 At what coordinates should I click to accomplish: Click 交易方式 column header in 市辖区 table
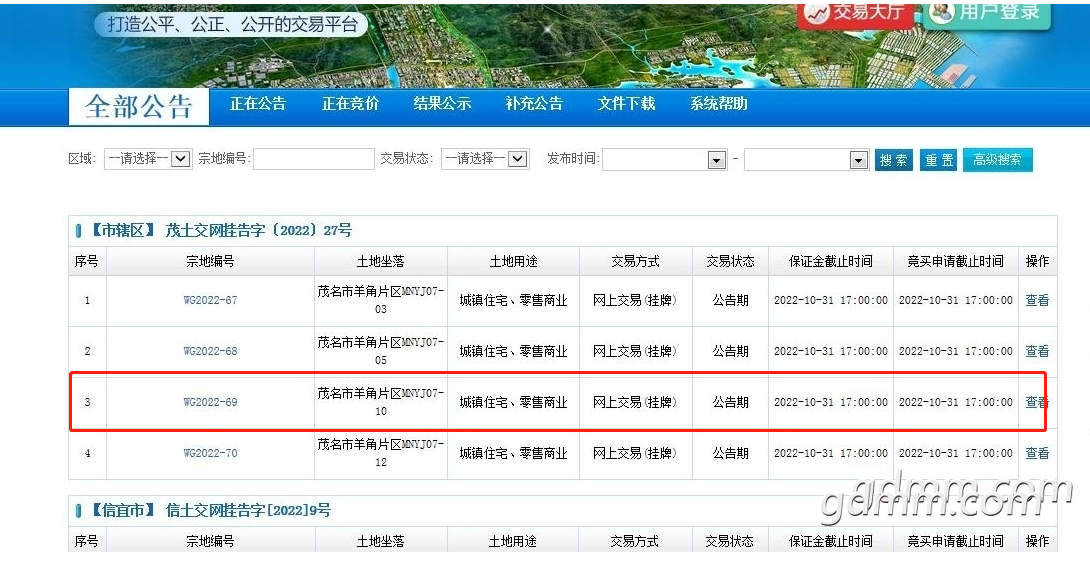pos(635,261)
